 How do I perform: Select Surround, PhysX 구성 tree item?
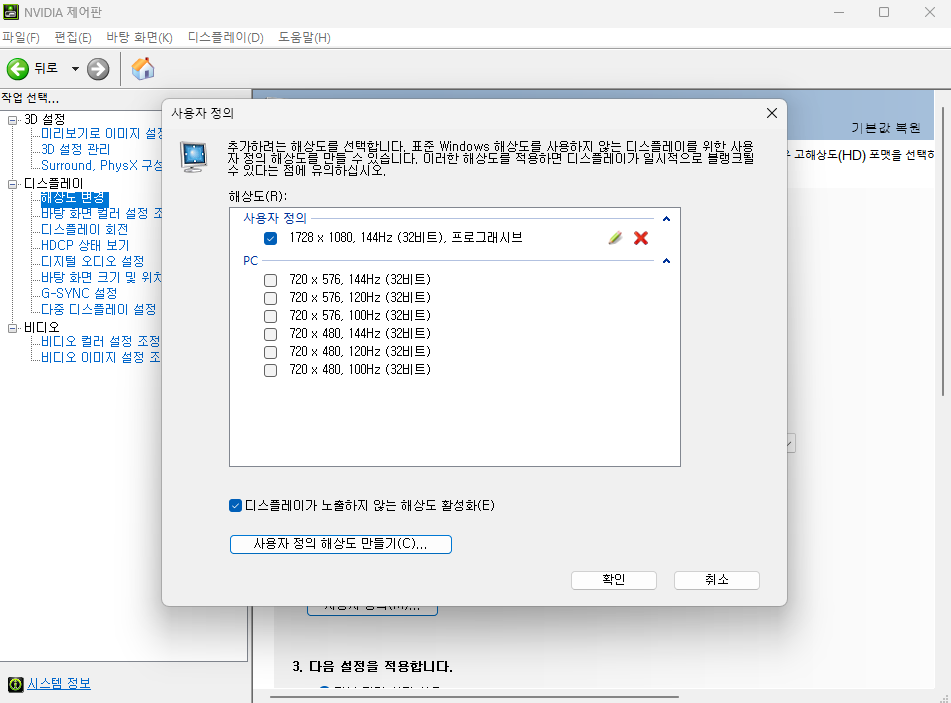click(x=101, y=166)
